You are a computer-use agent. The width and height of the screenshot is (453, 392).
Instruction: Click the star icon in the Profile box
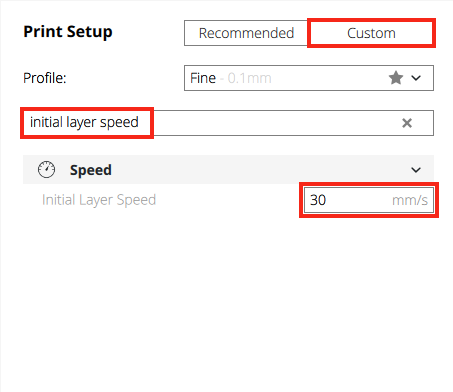coord(396,78)
